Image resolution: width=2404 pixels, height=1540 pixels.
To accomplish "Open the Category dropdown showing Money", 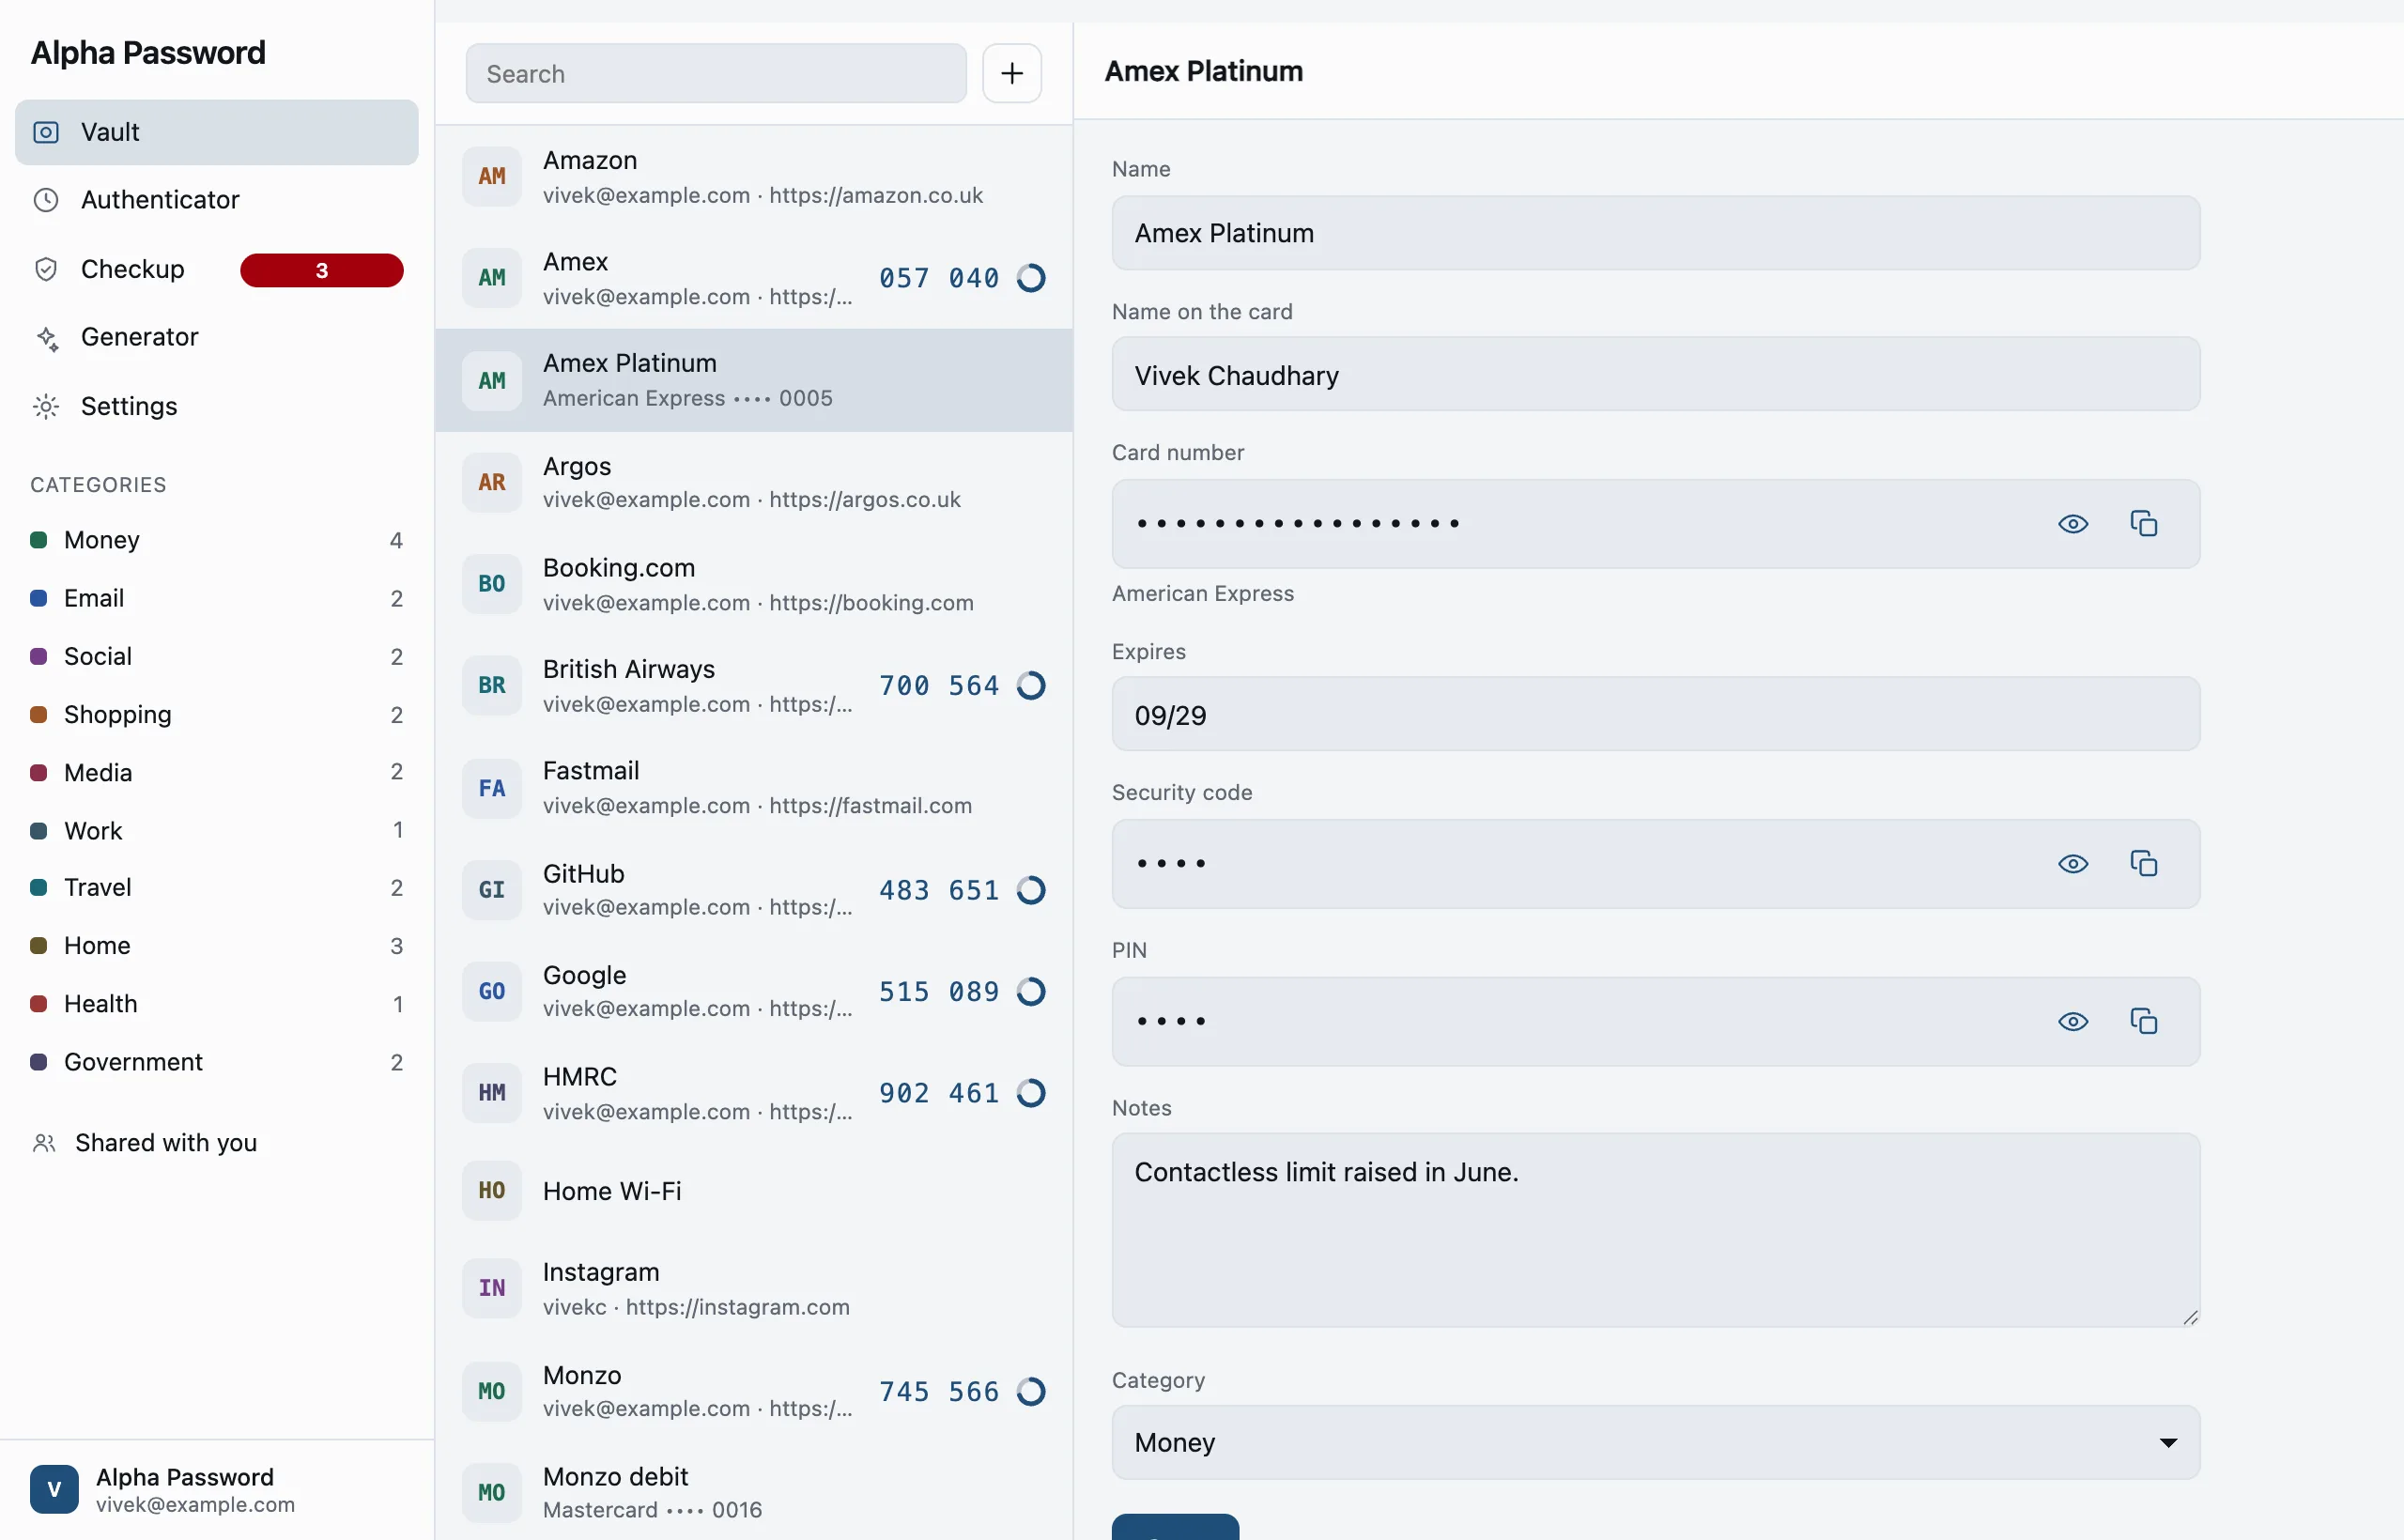I will click(1656, 1442).
